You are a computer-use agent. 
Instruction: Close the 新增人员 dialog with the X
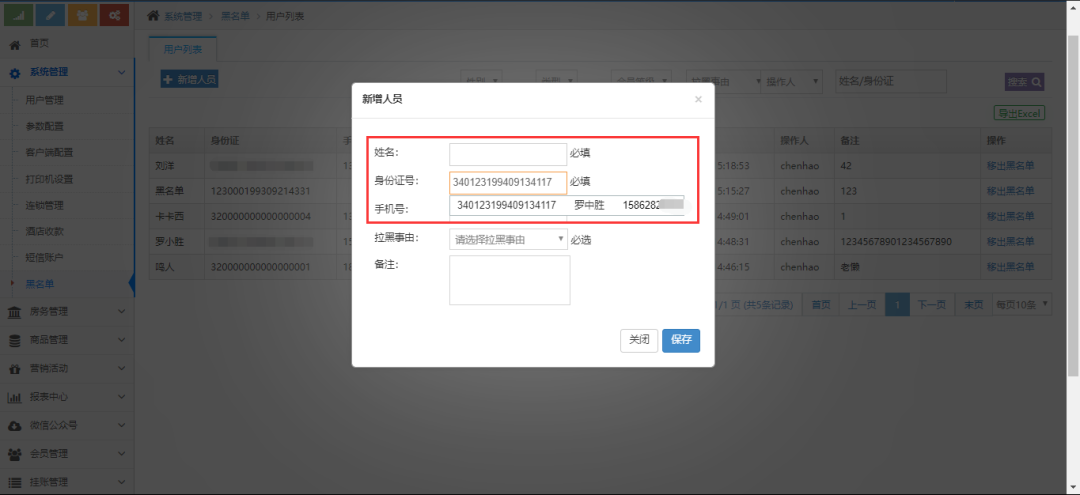pyautogui.click(x=698, y=99)
